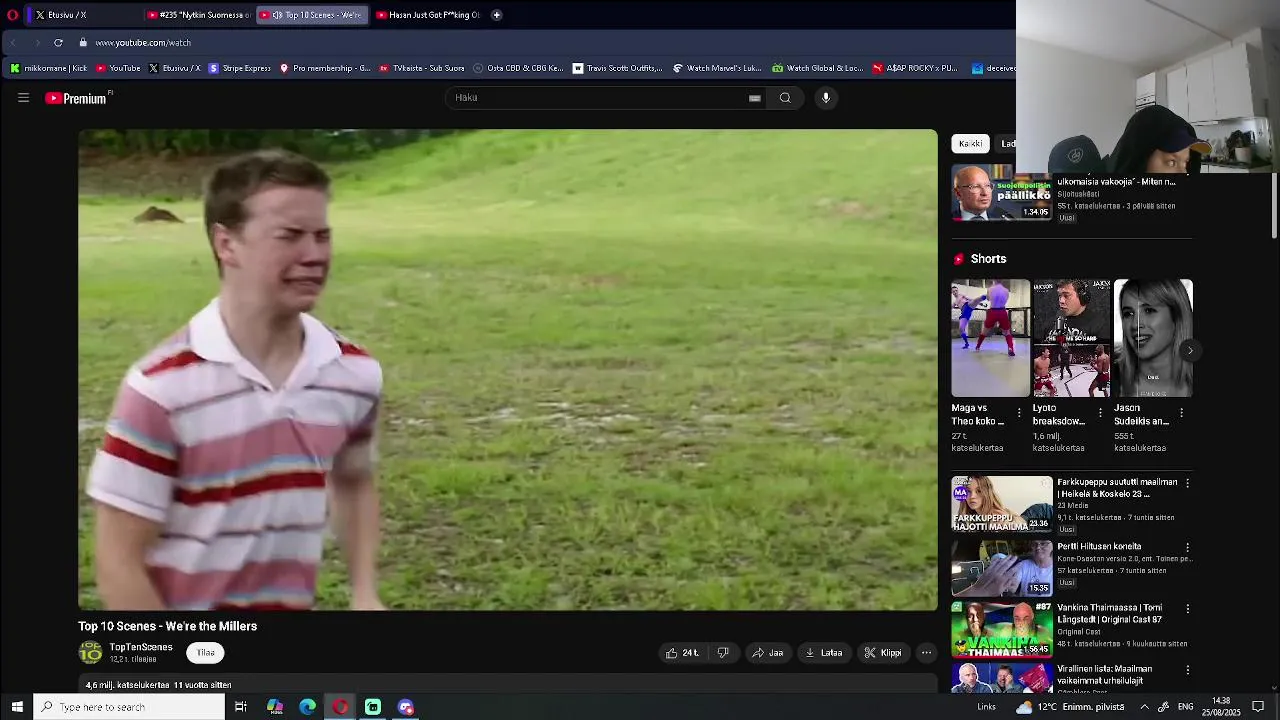This screenshot has height=720, width=1280.
Task: Like the video (24 t.)
Action: tap(683, 653)
